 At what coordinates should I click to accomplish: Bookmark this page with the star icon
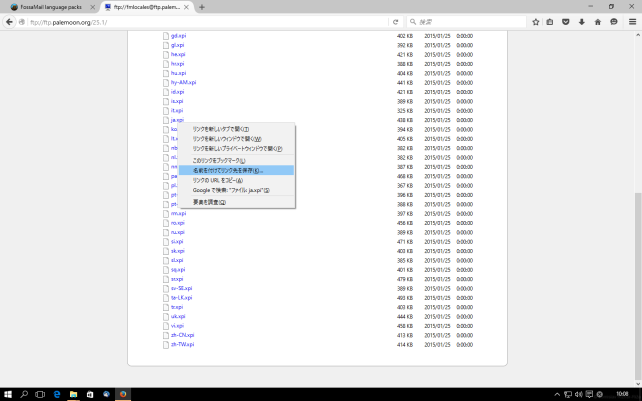[536, 22]
